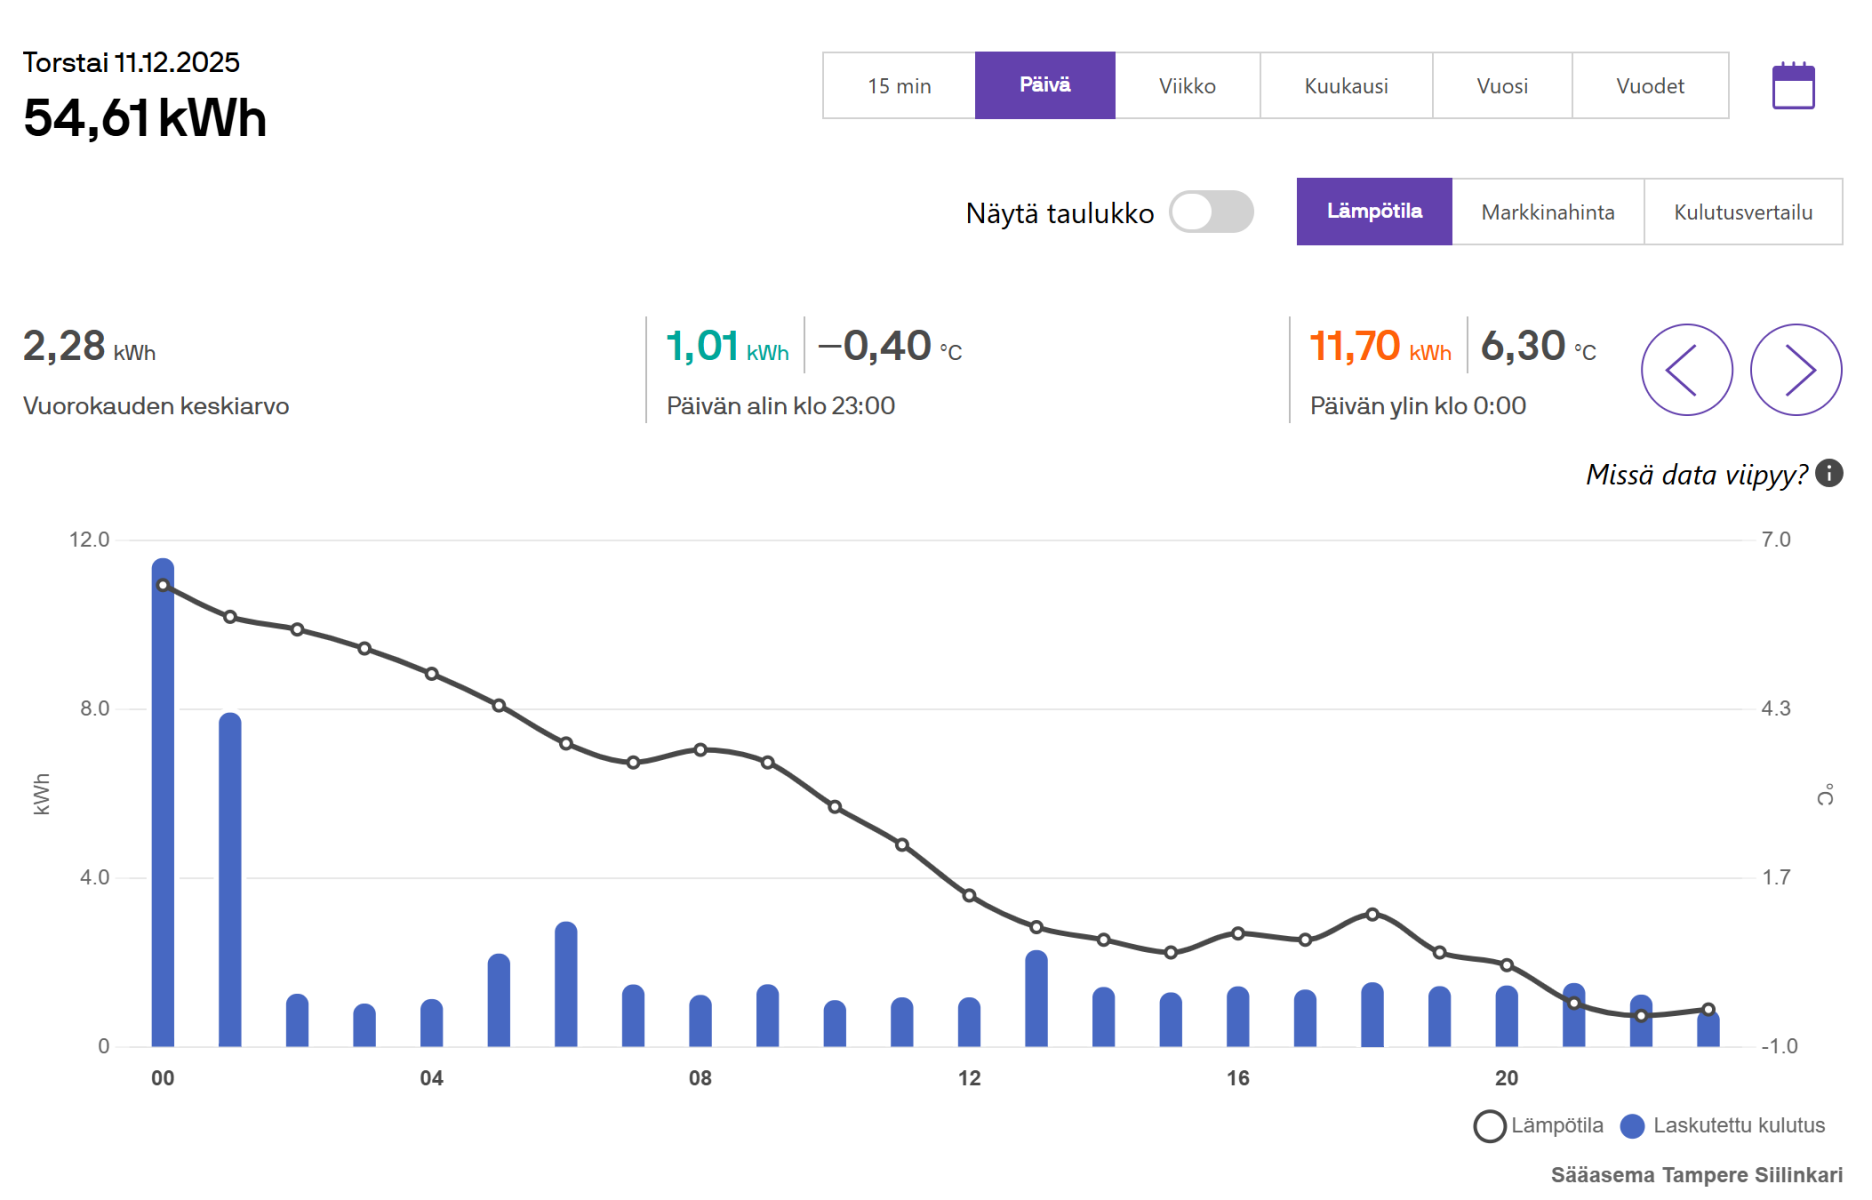
Task: Click x-axis label 20
Action: pos(1507,1078)
